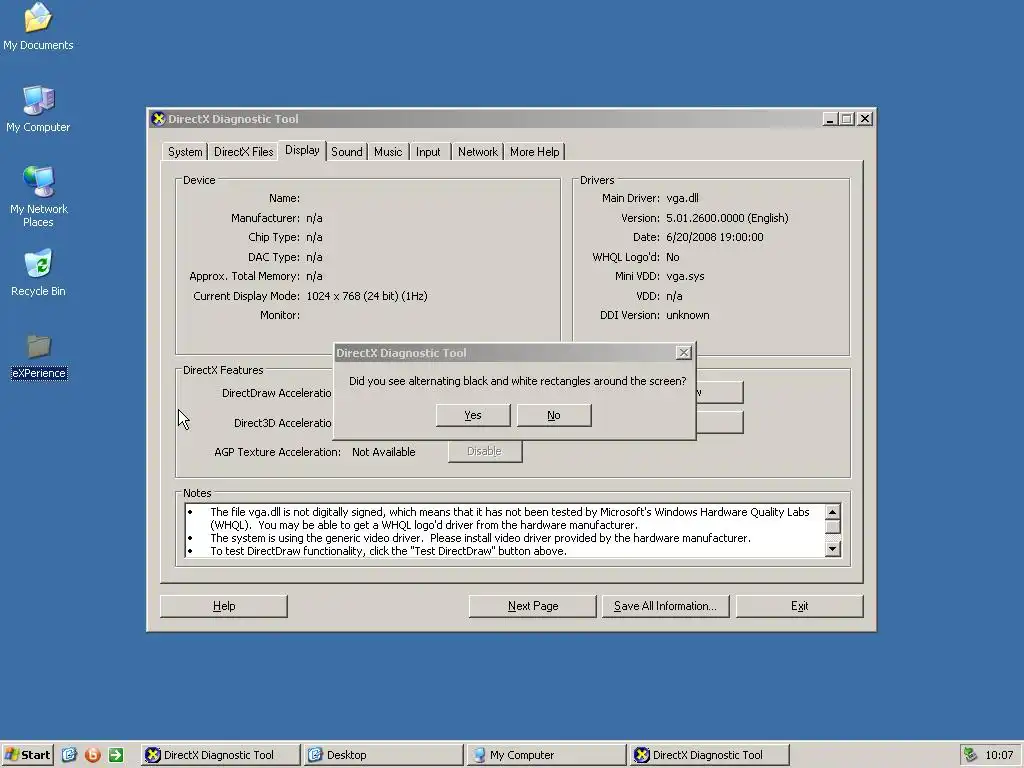Open the Sound tab
The height and width of the screenshot is (768, 1024).
[x=347, y=152]
